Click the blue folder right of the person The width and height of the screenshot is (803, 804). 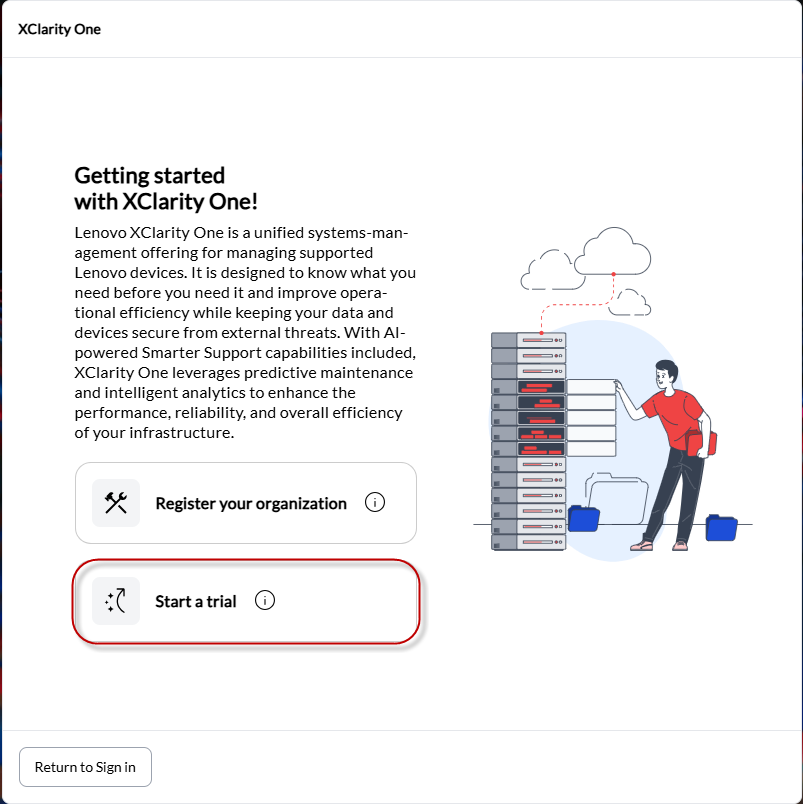(721, 526)
